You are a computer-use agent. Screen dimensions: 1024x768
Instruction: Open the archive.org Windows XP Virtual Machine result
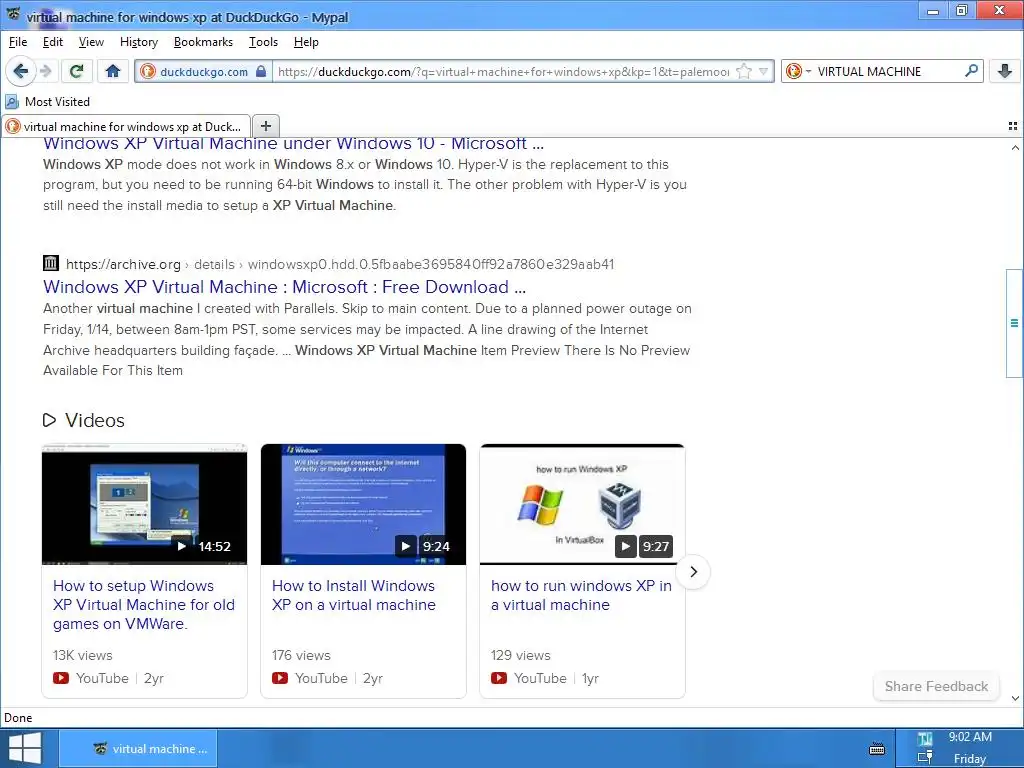coord(284,287)
